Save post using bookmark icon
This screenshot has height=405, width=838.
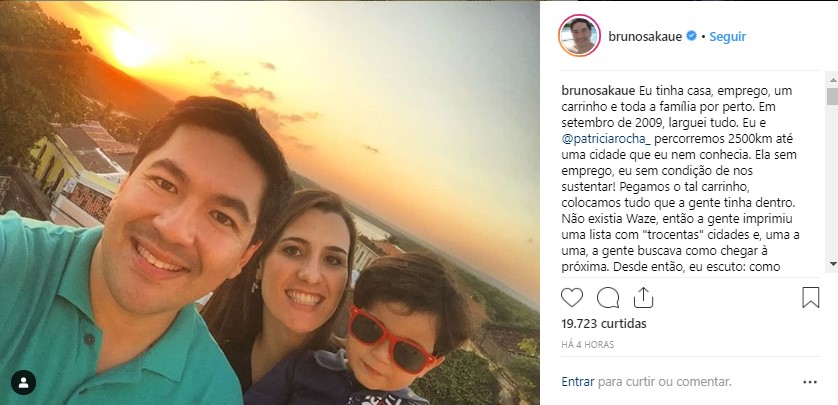[810, 298]
